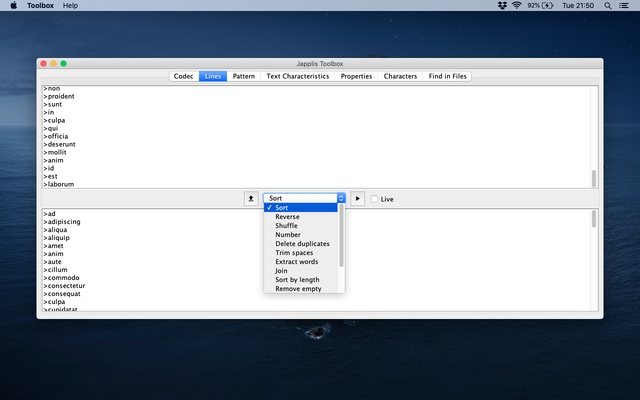This screenshot has width=640, height=400.
Task: Open the Text Characteristics tab
Action: click(298, 76)
